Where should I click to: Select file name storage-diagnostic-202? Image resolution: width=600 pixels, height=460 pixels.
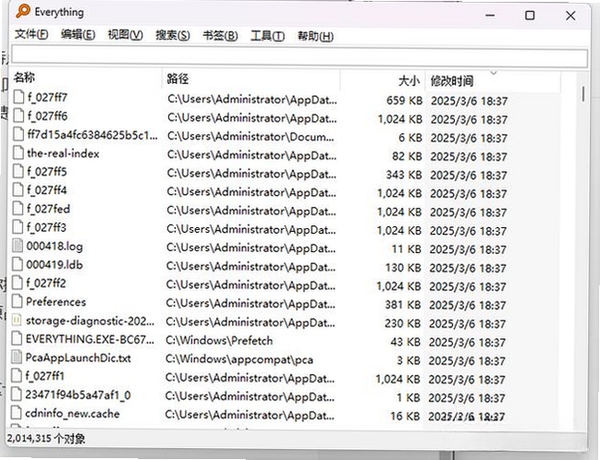click(90, 321)
